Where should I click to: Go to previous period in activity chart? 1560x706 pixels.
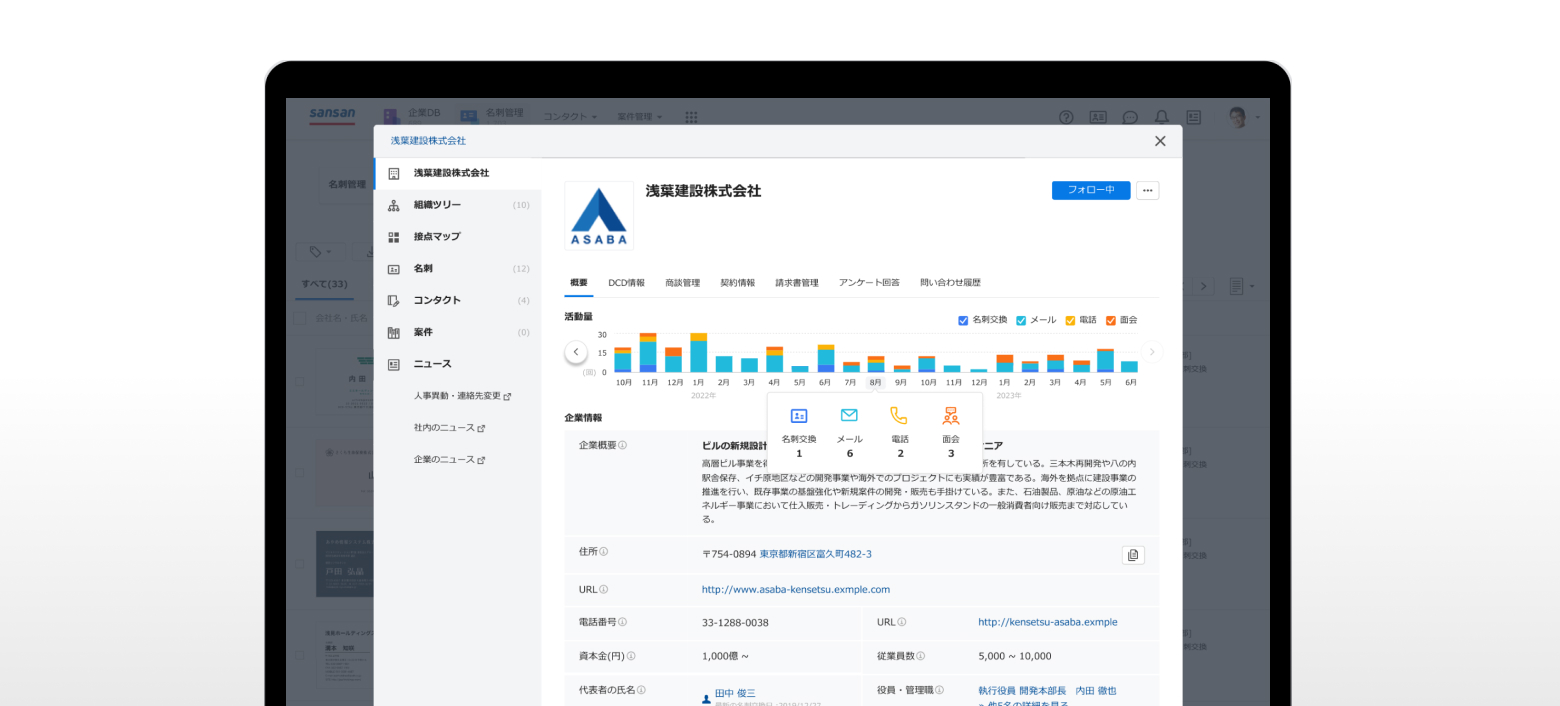575,352
